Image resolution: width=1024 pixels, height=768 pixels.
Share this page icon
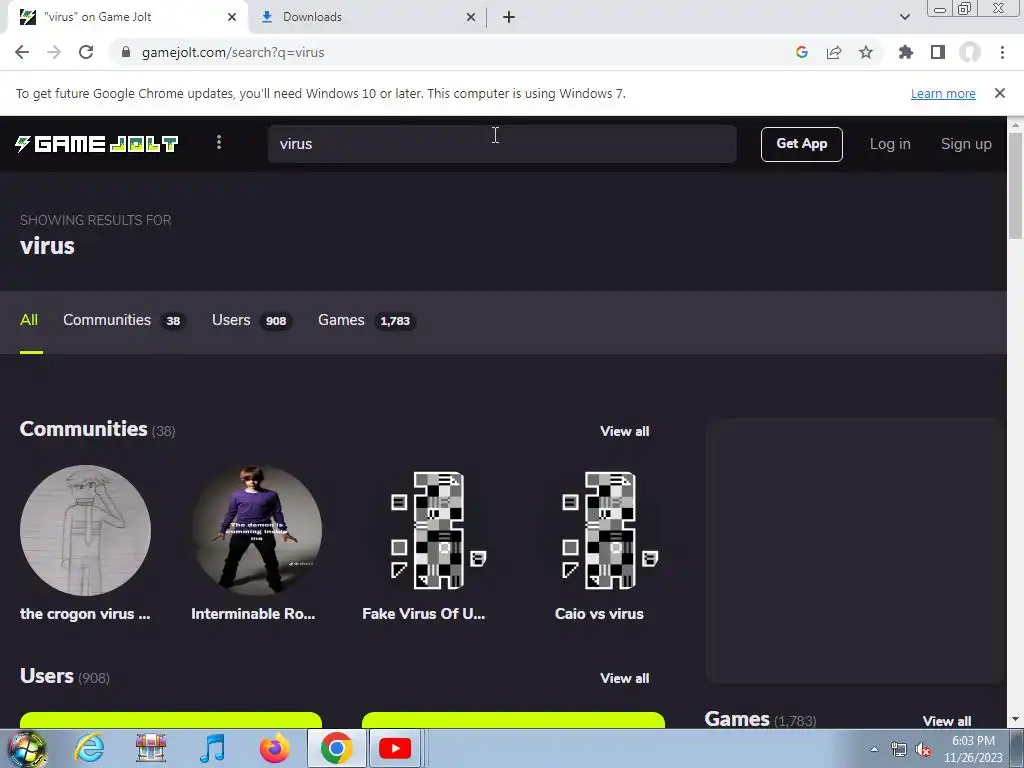[833, 52]
